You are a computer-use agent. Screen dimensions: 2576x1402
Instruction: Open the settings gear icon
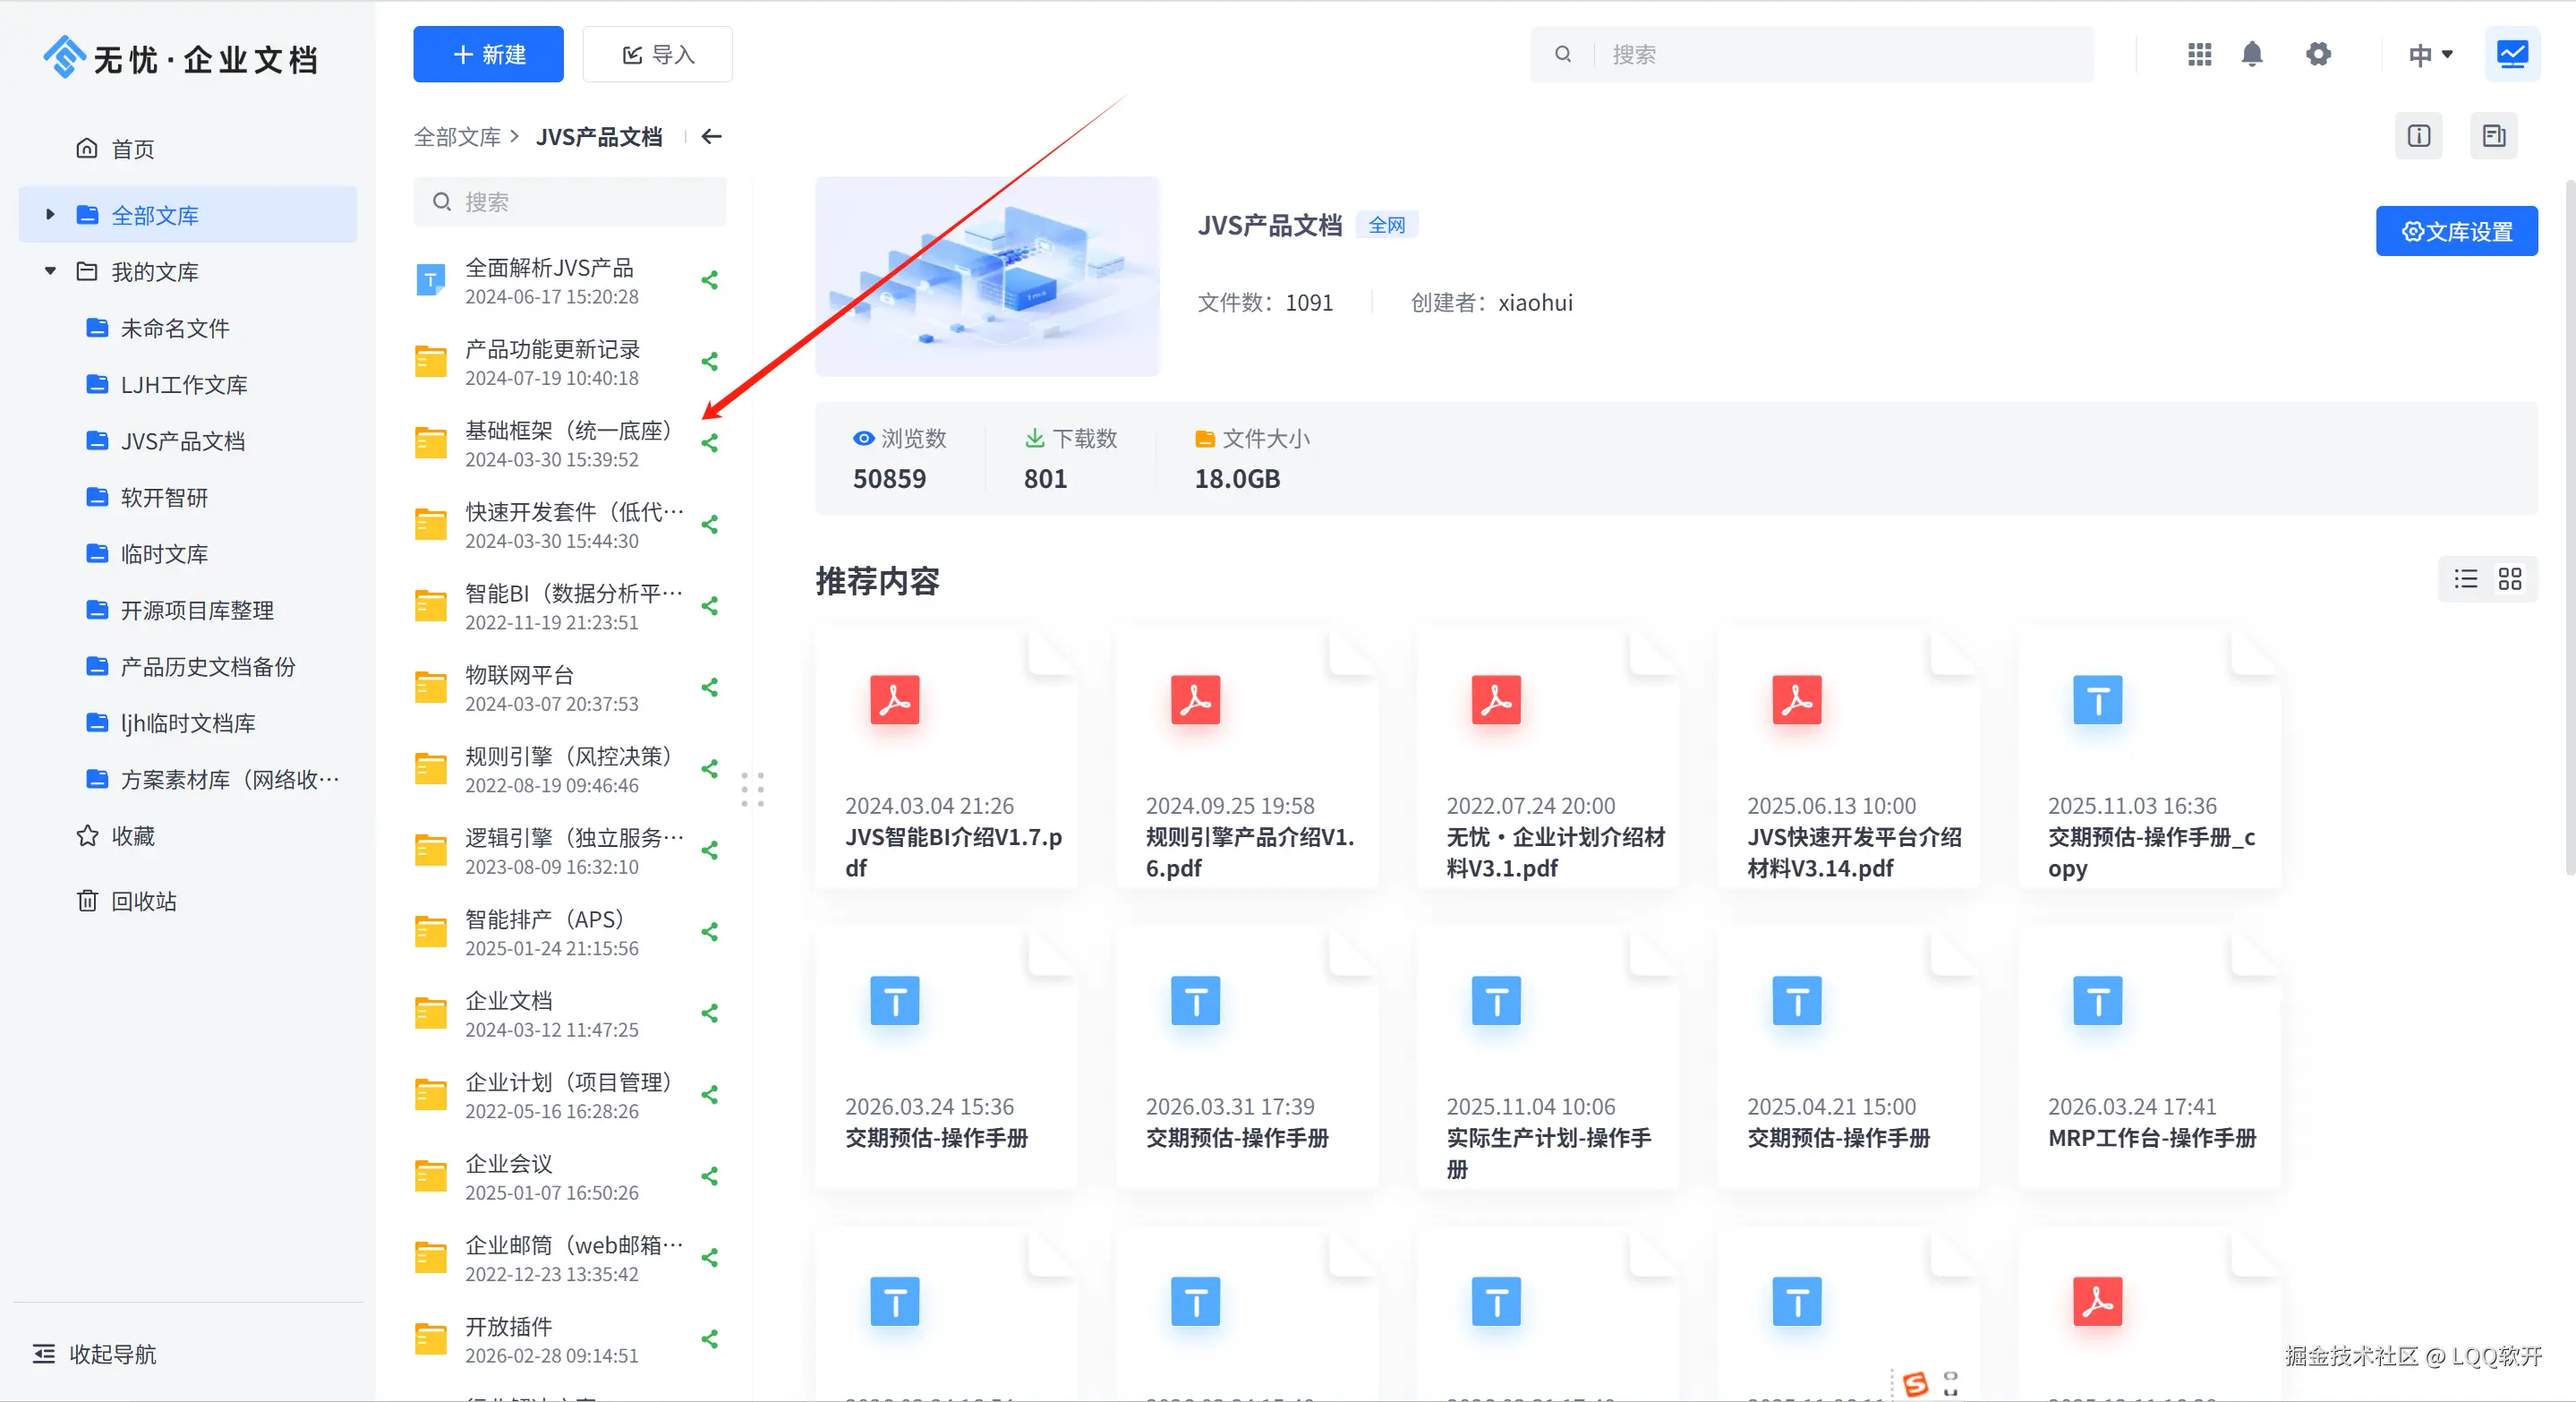pyautogui.click(x=2318, y=54)
